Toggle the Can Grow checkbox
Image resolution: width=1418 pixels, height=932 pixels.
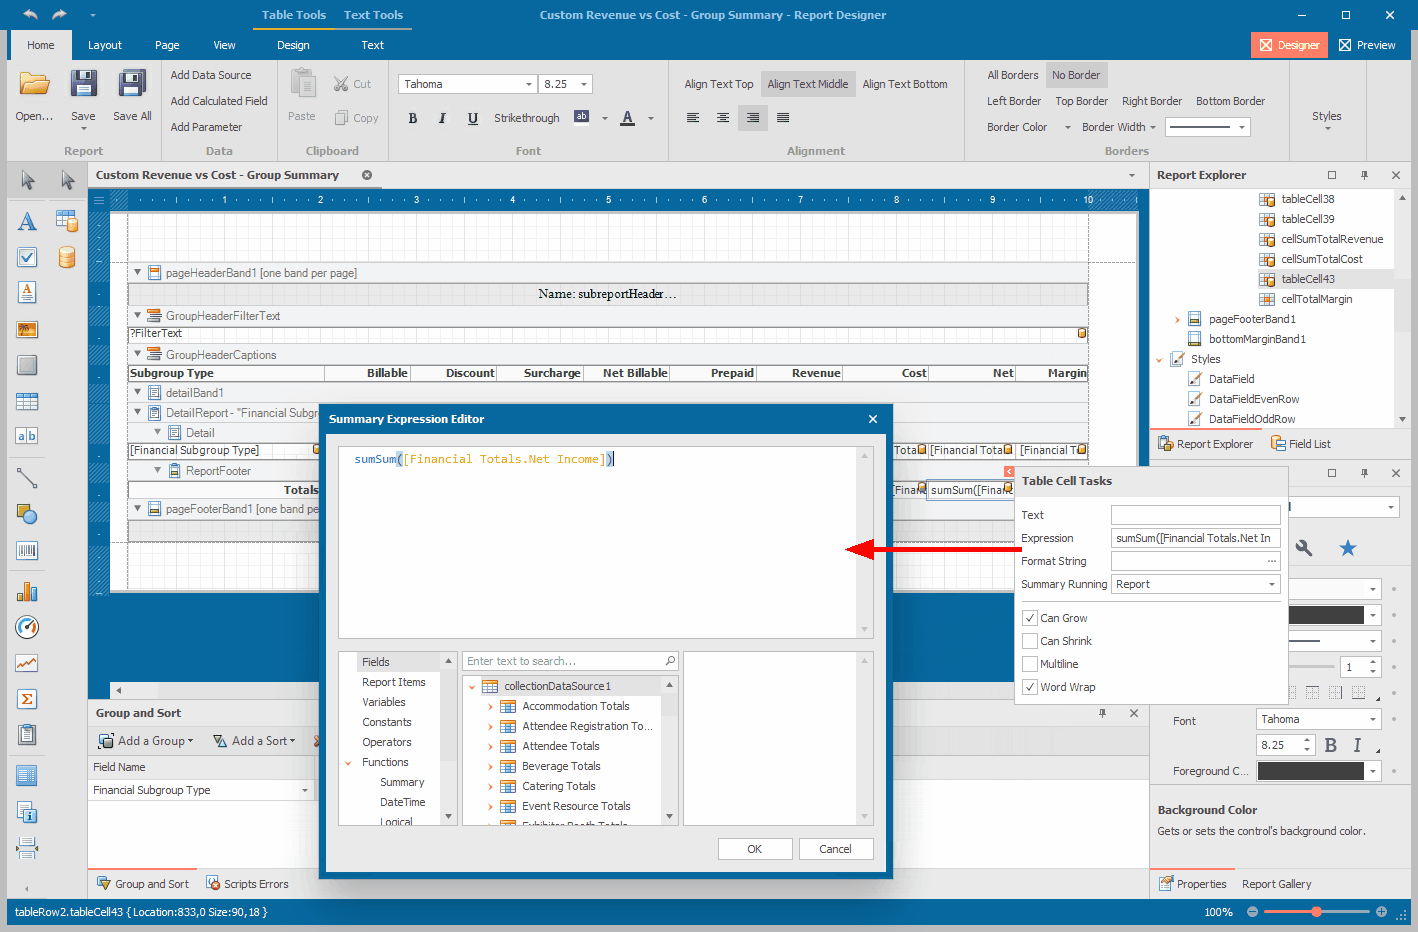coord(1030,618)
